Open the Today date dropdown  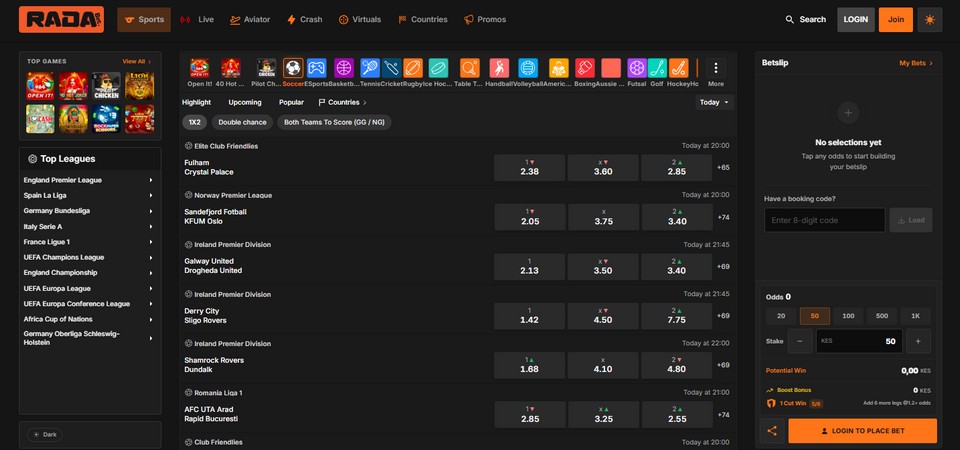pyautogui.click(x=714, y=102)
